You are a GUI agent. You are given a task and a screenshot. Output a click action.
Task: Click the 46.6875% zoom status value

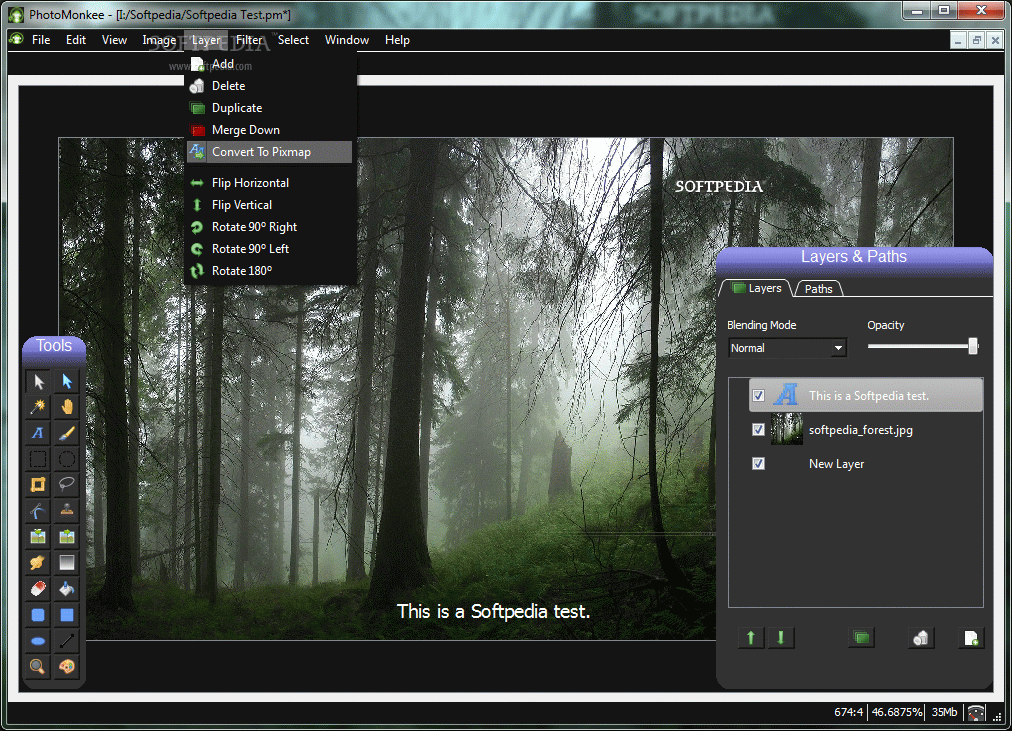point(896,712)
